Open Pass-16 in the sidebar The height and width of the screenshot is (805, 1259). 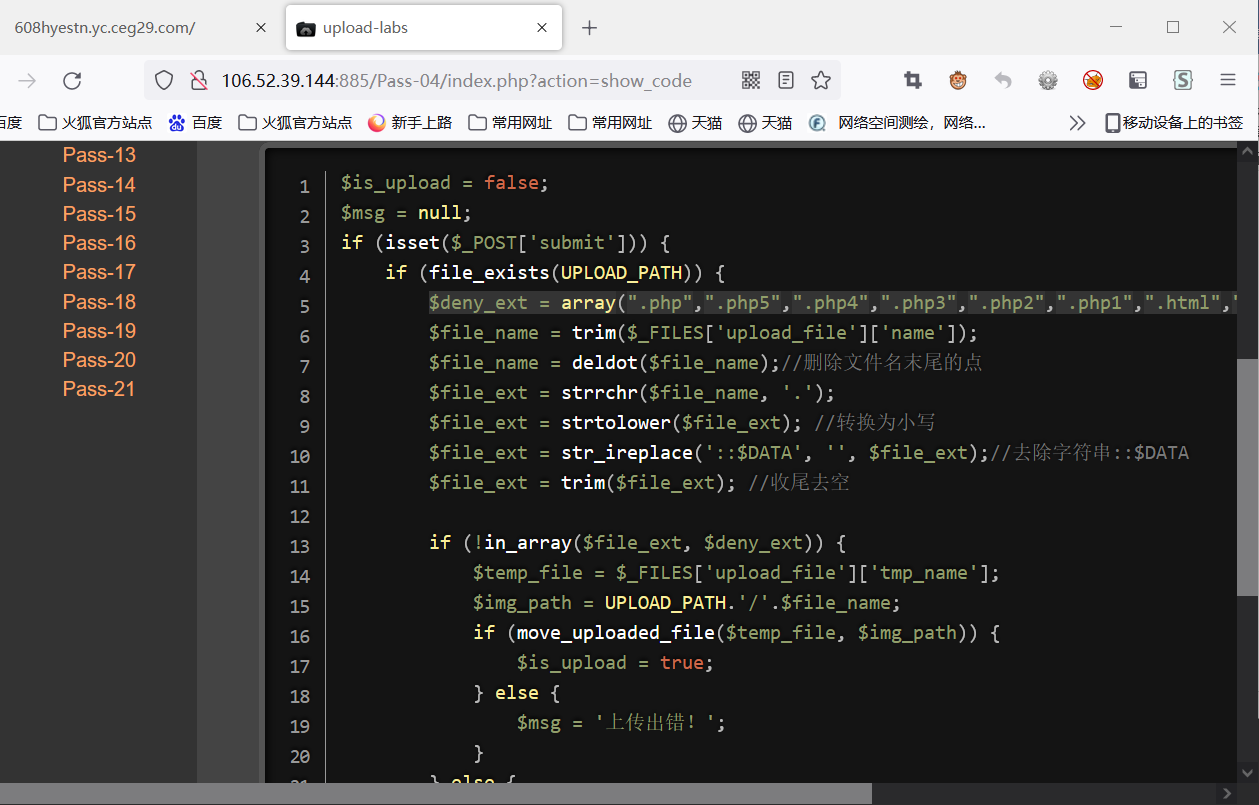coord(99,243)
